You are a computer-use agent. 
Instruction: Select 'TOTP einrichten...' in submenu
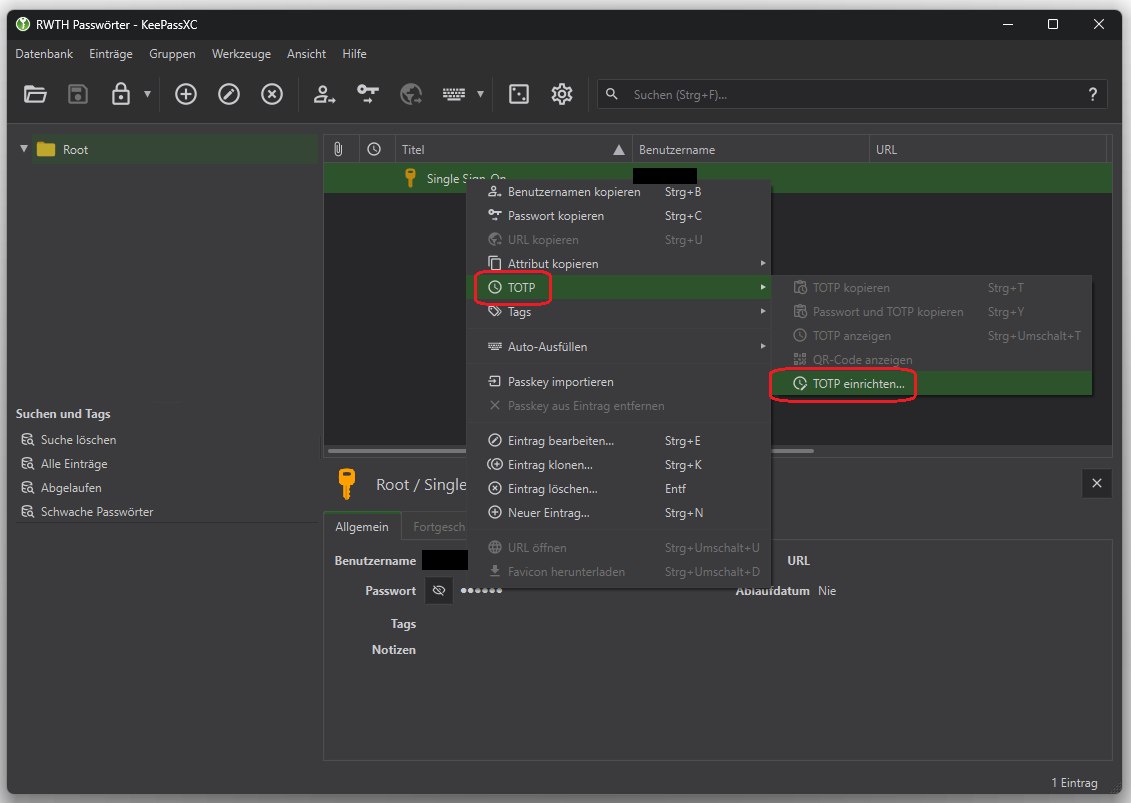pyautogui.click(x=858, y=384)
